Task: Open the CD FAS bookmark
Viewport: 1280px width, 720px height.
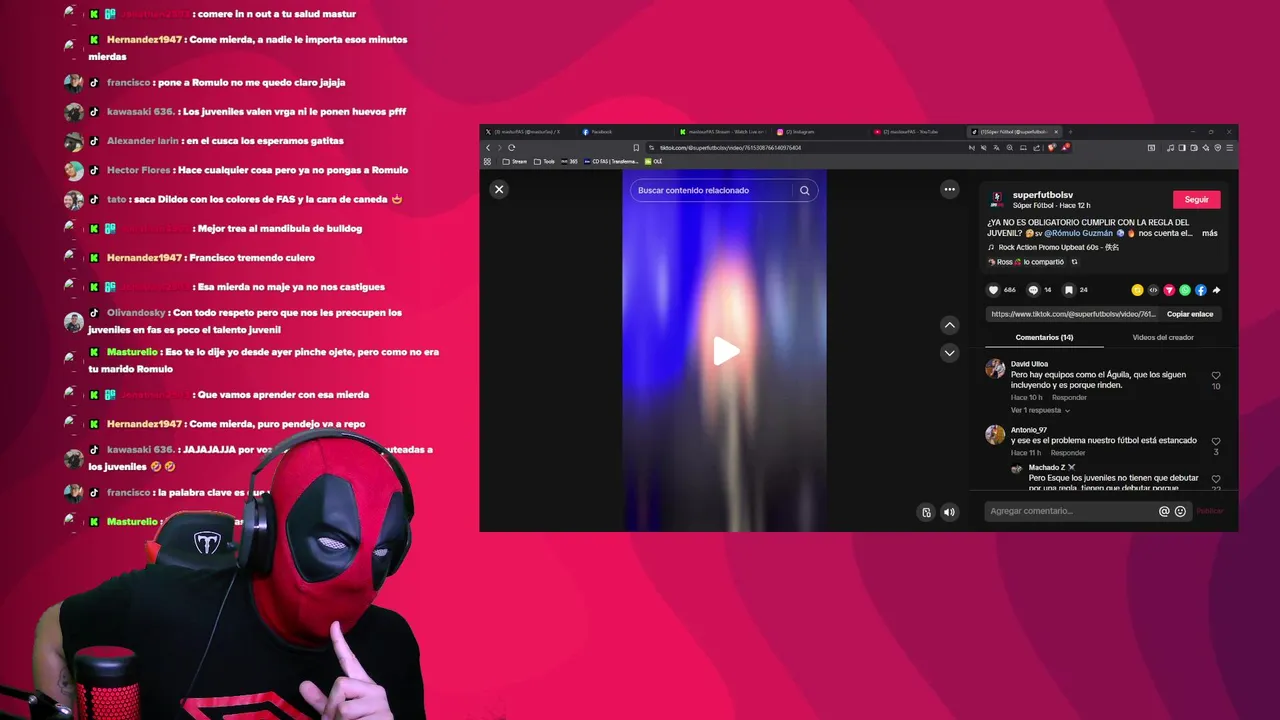Action: click(x=611, y=161)
